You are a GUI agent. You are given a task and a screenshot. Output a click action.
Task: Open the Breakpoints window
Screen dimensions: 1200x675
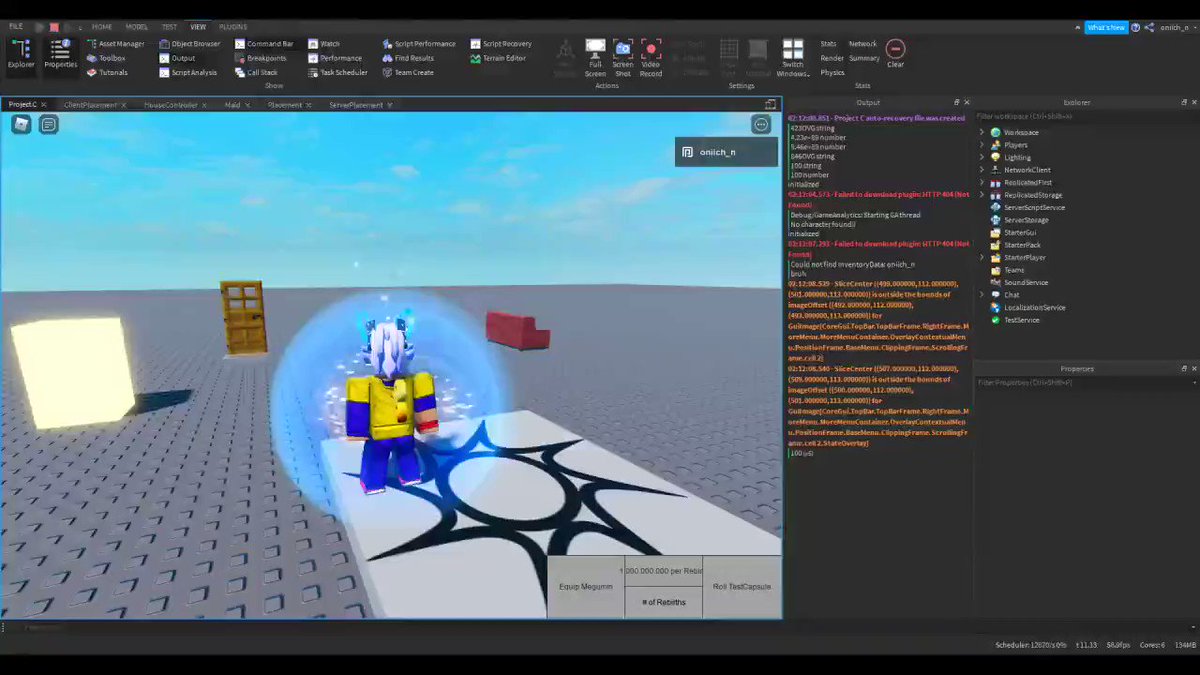click(x=261, y=58)
